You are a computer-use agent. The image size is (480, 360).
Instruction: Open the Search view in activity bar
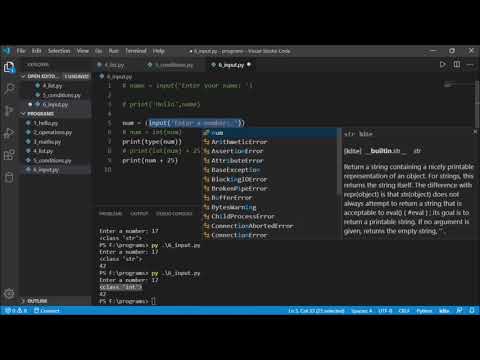click(9, 89)
